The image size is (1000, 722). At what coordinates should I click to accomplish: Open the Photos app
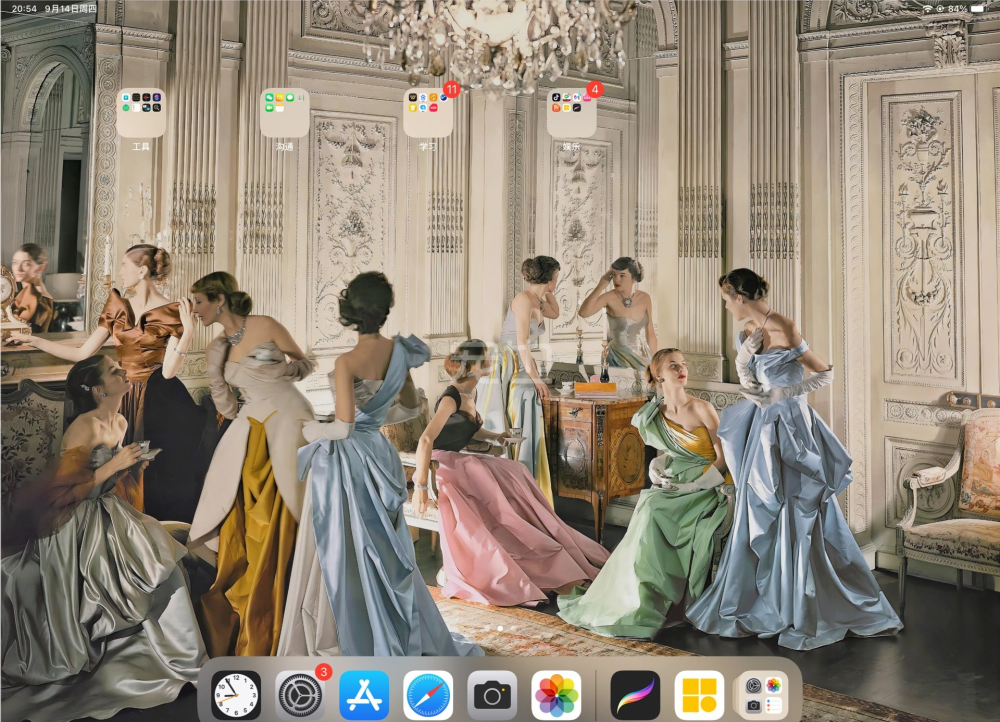click(x=556, y=695)
